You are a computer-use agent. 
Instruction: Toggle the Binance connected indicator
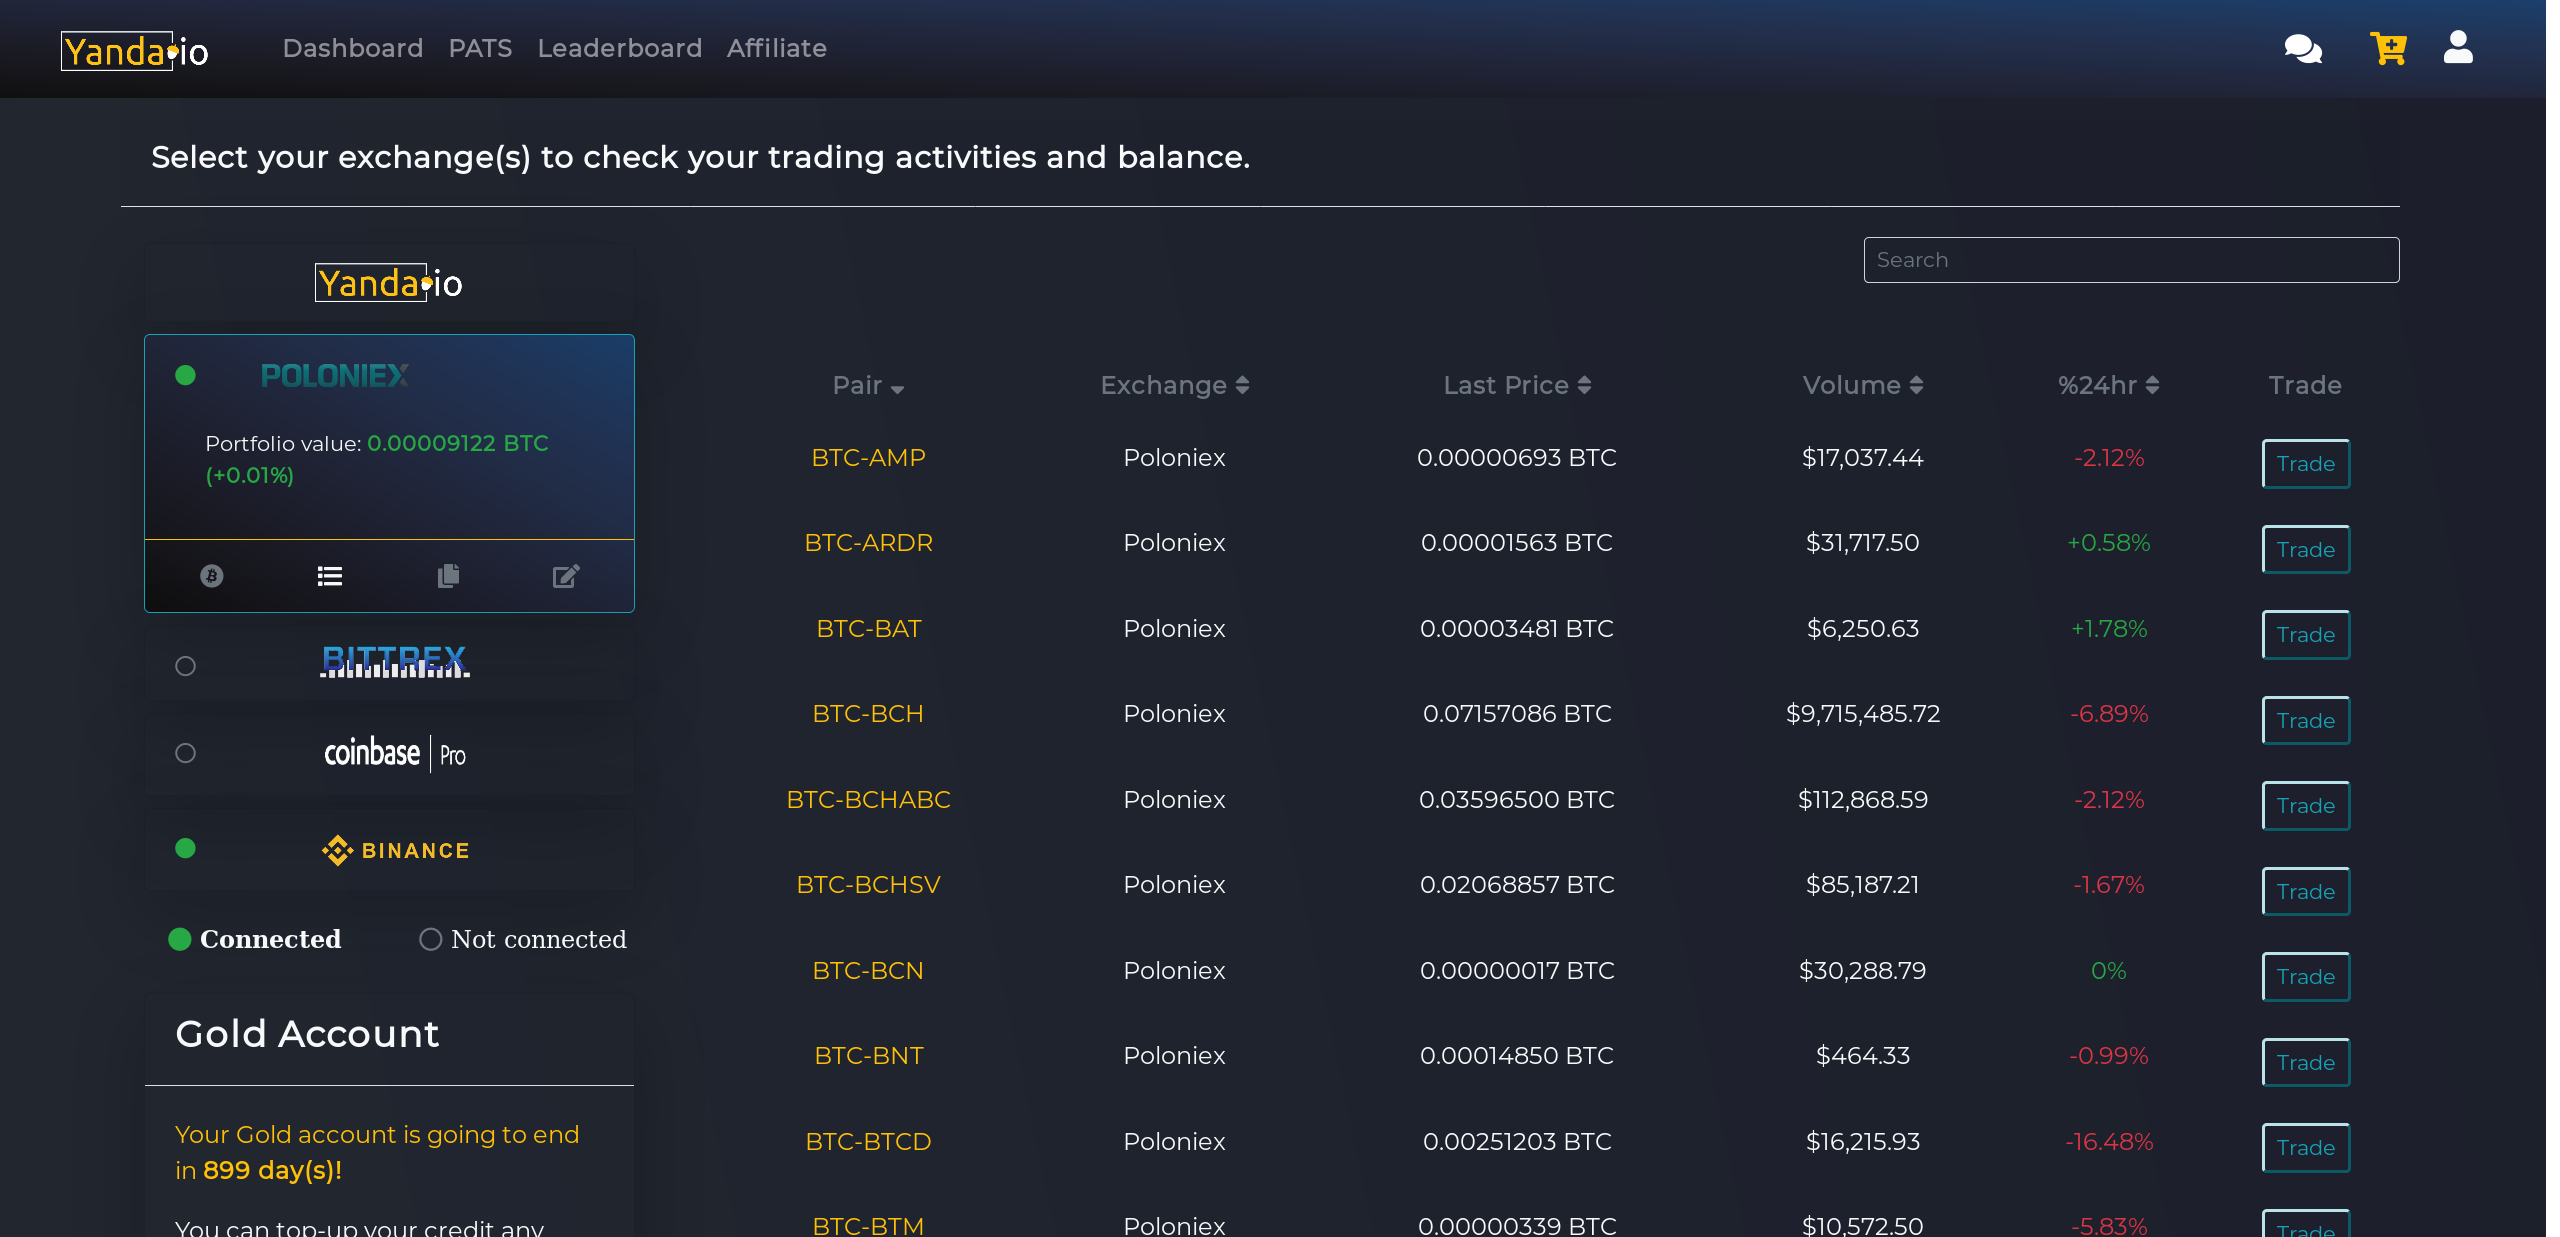(185, 849)
